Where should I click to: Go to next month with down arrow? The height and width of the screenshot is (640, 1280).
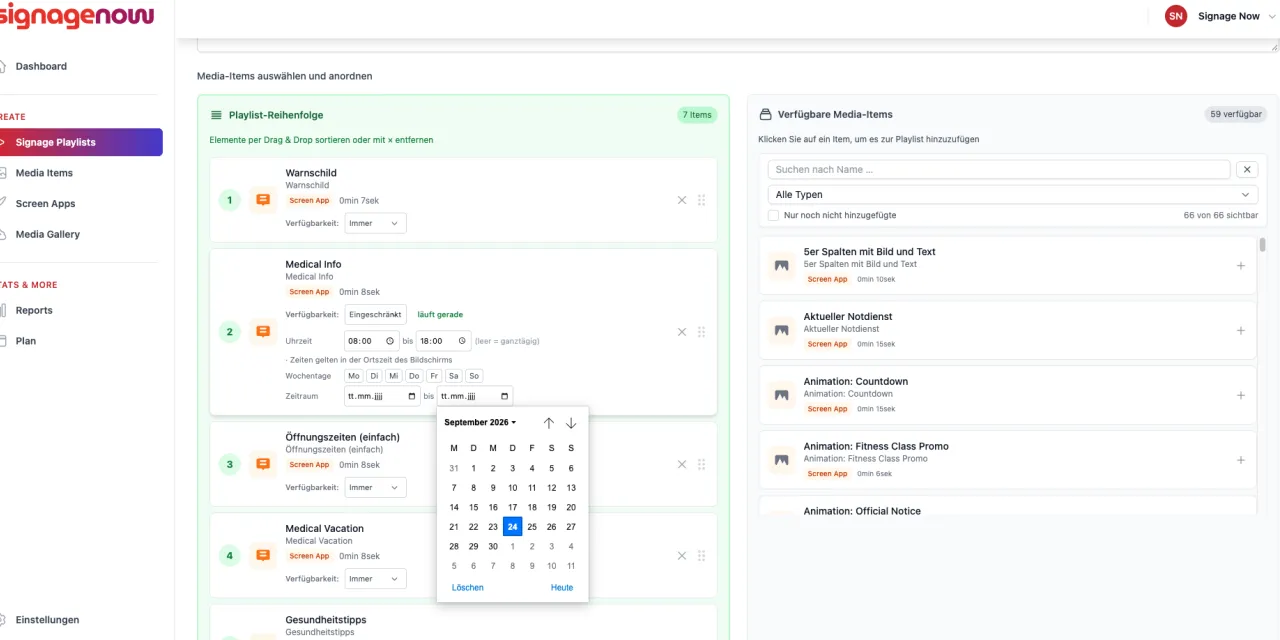(x=571, y=423)
